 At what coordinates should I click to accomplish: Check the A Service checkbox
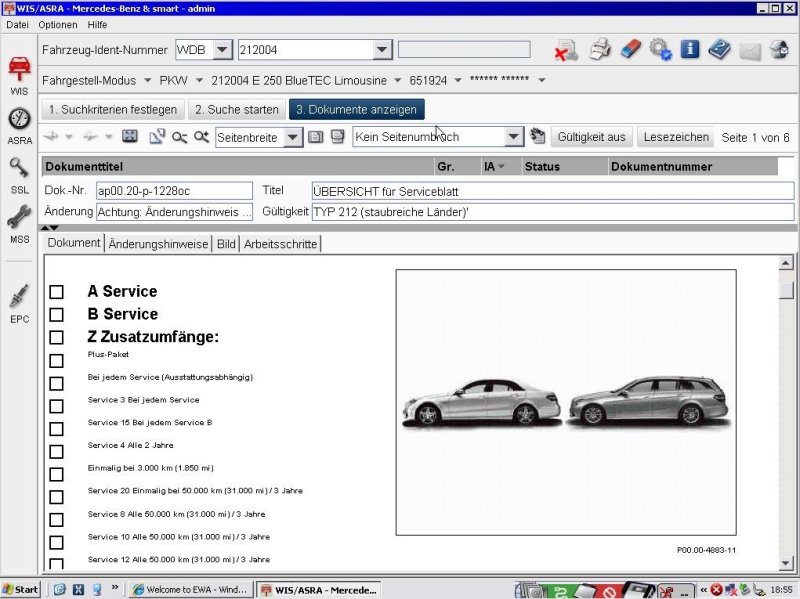click(x=56, y=292)
